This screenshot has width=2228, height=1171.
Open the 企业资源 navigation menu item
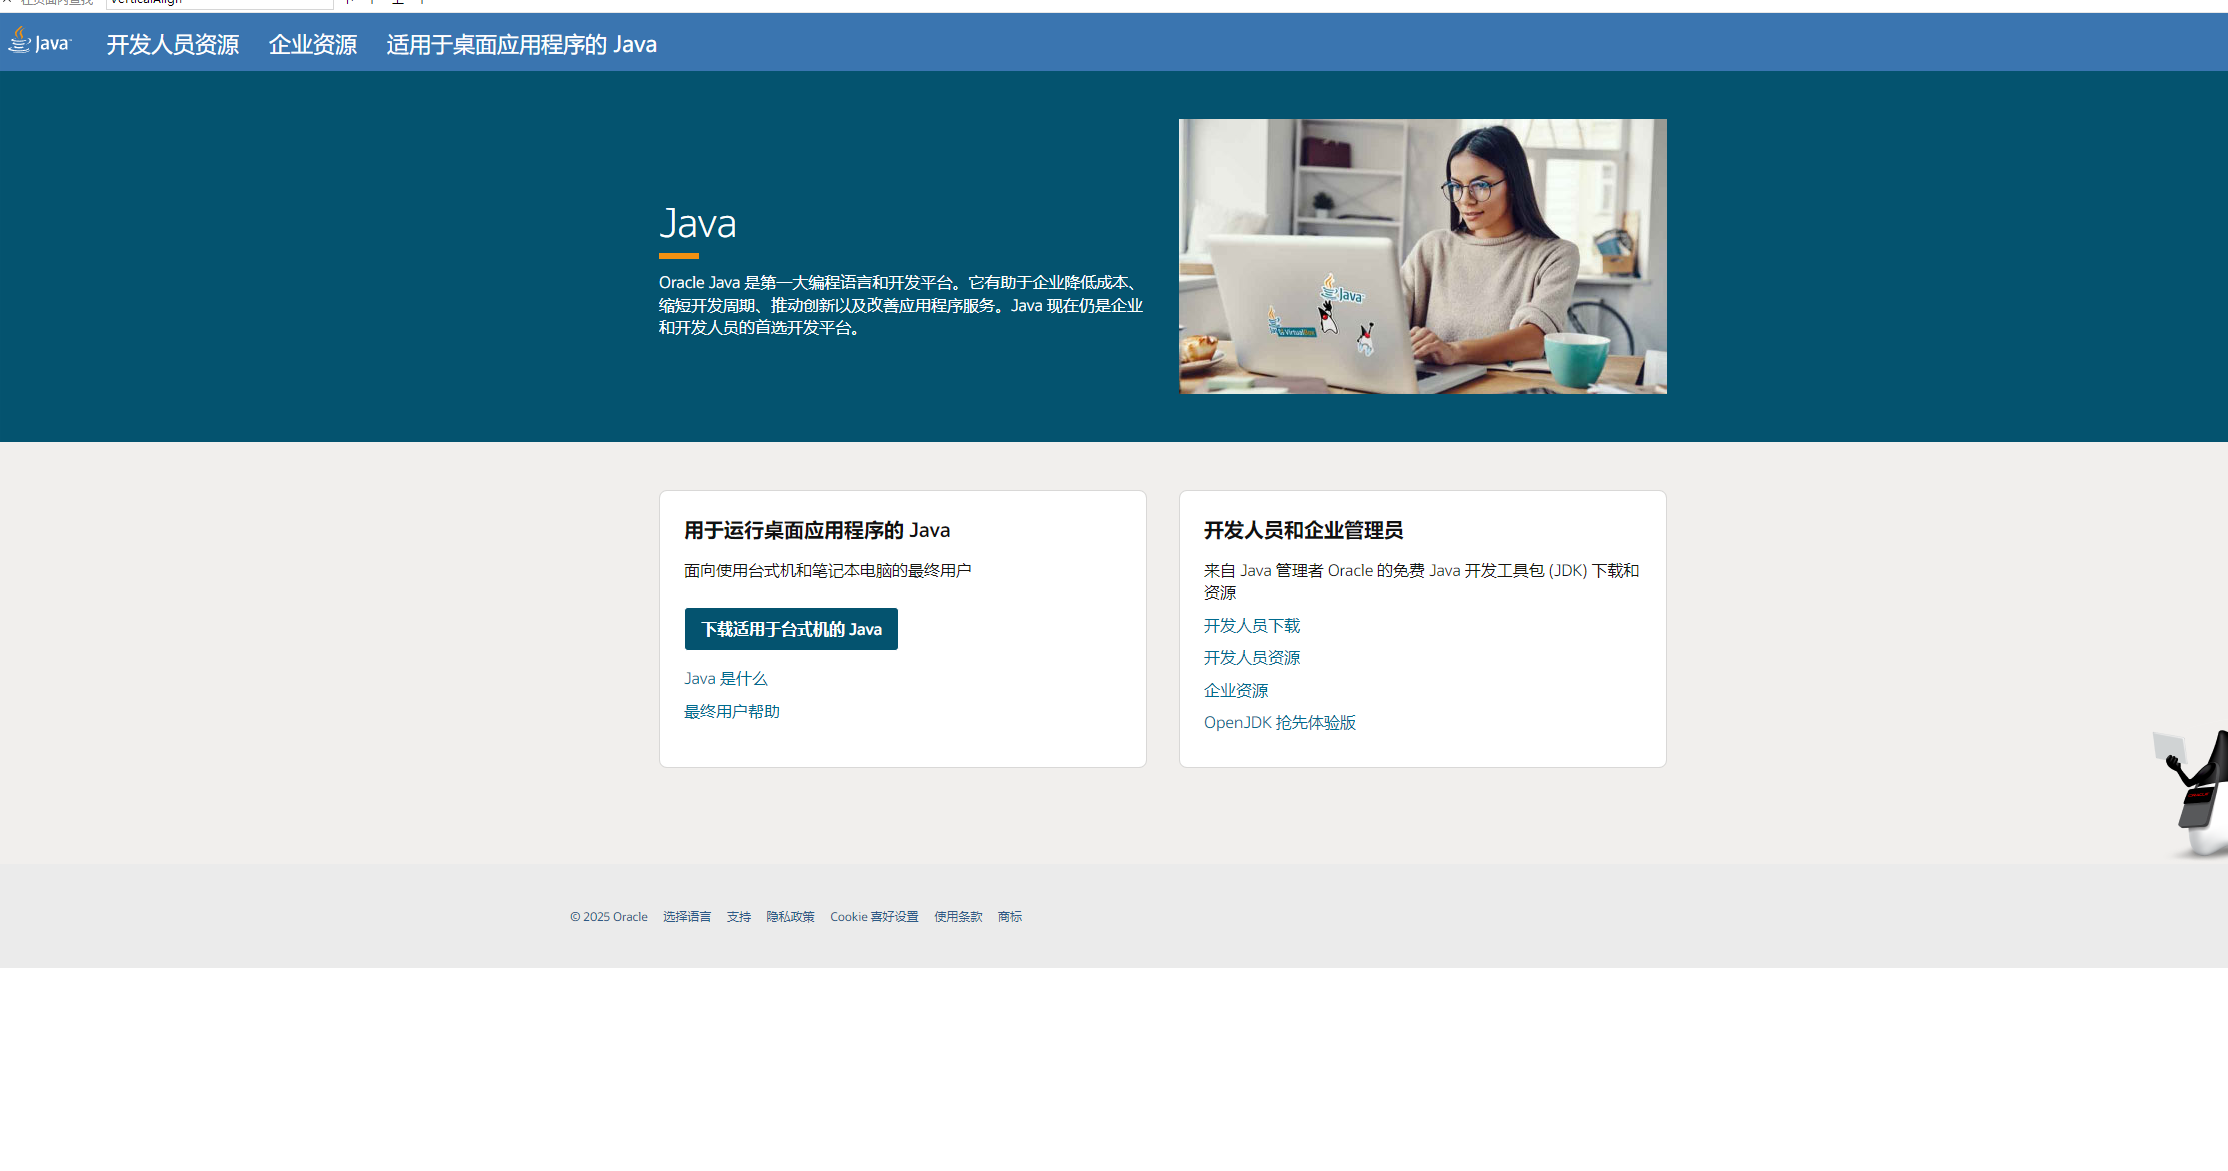[313, 44]
